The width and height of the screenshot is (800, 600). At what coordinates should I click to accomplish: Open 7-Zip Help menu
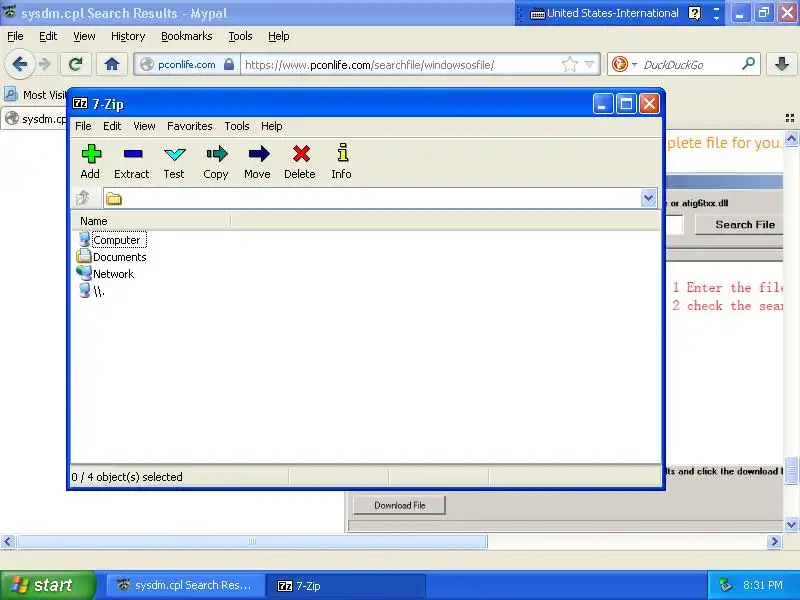coord(271,126)
